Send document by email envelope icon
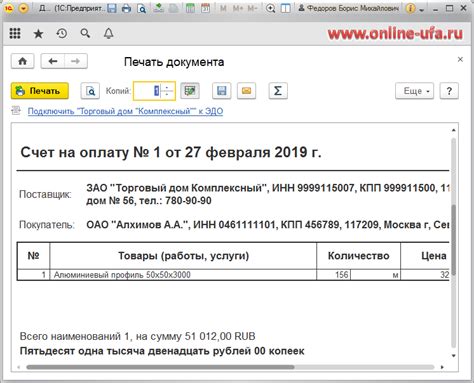 tap(246, 91)
